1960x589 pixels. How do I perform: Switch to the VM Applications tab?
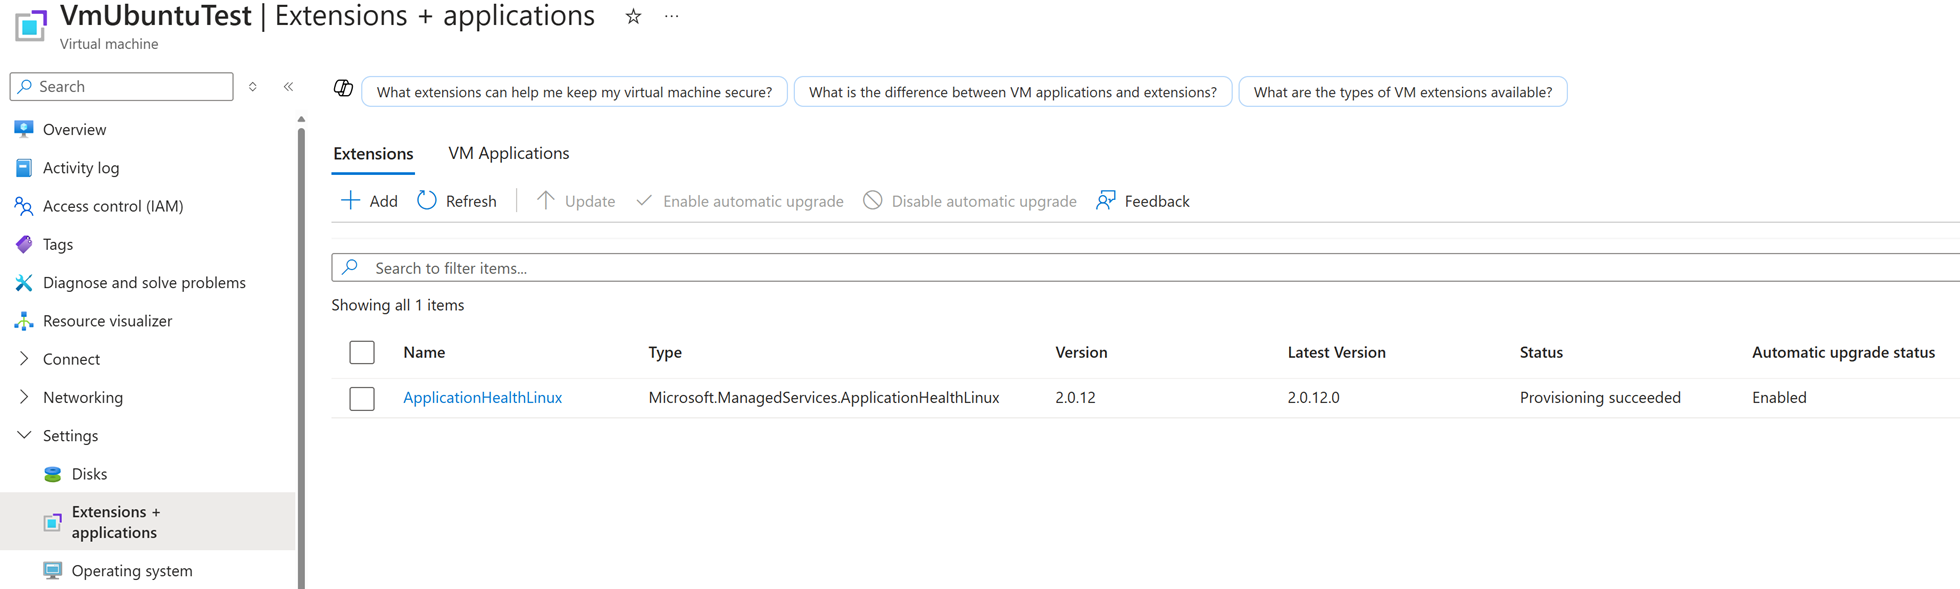coord(508,153)
